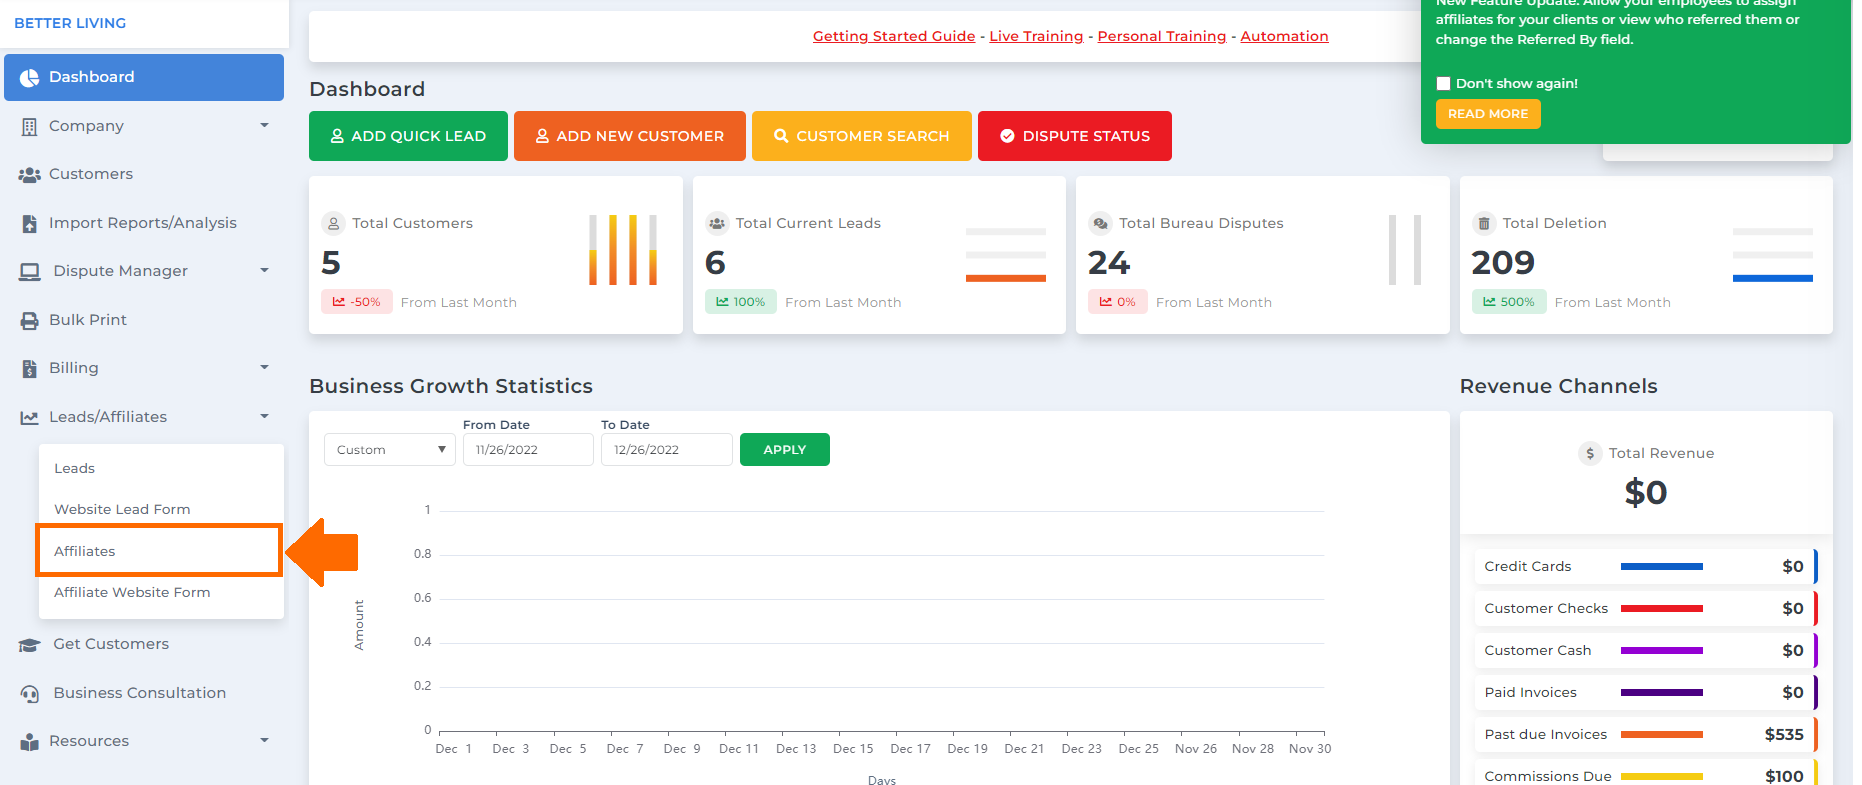This screenshot has height=785, width=1862.
Task: Click the Billing invoice icon
Action: coord(29,369)
